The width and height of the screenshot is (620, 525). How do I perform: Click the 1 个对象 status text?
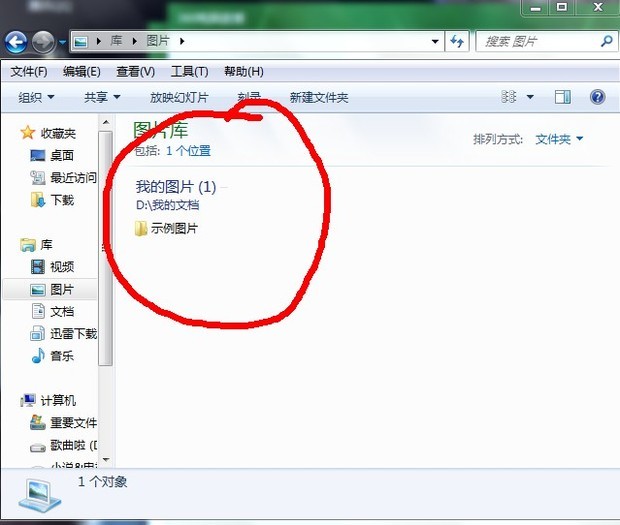(103, 482)
